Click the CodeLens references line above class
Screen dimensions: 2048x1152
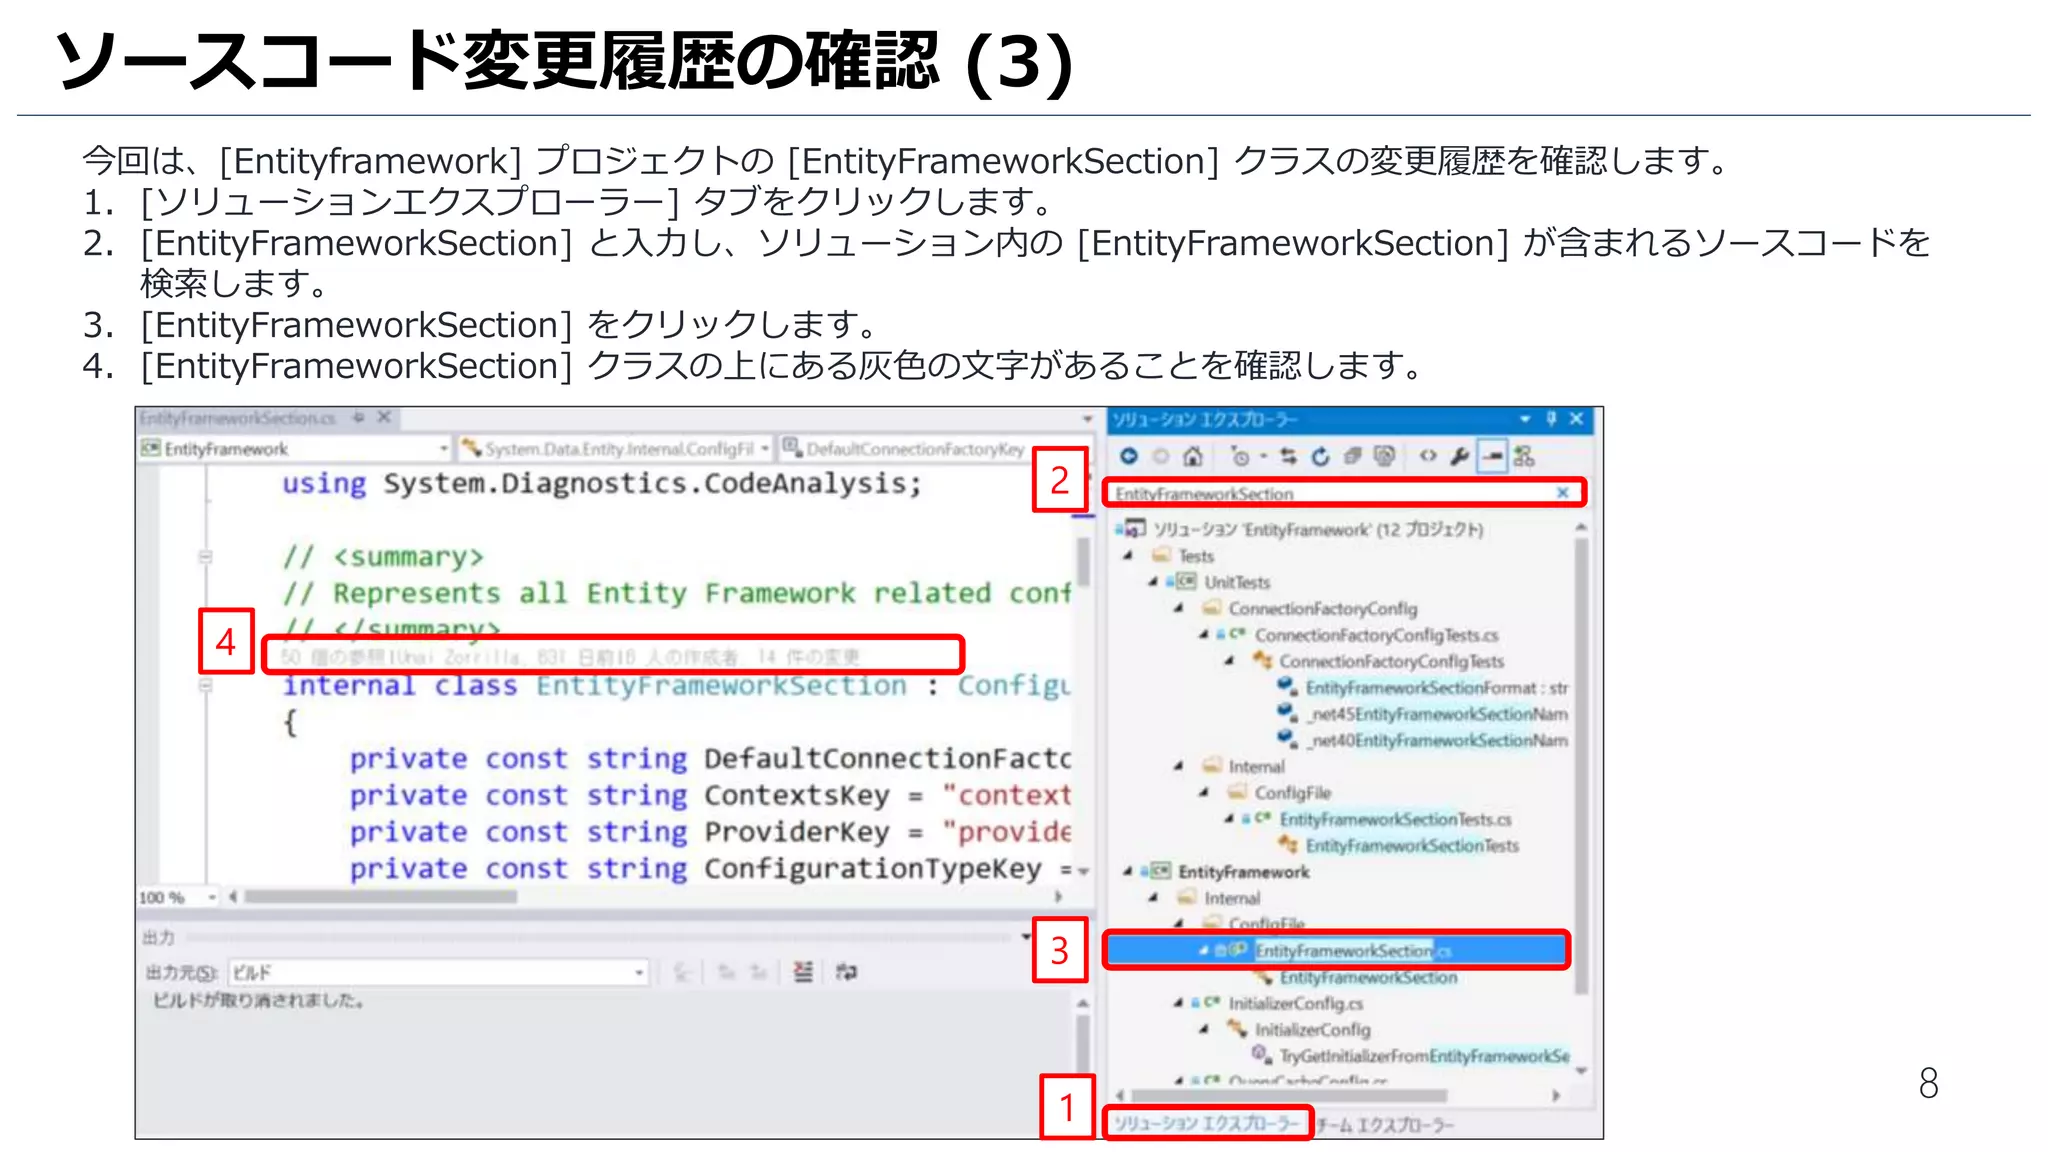point(570,657)
